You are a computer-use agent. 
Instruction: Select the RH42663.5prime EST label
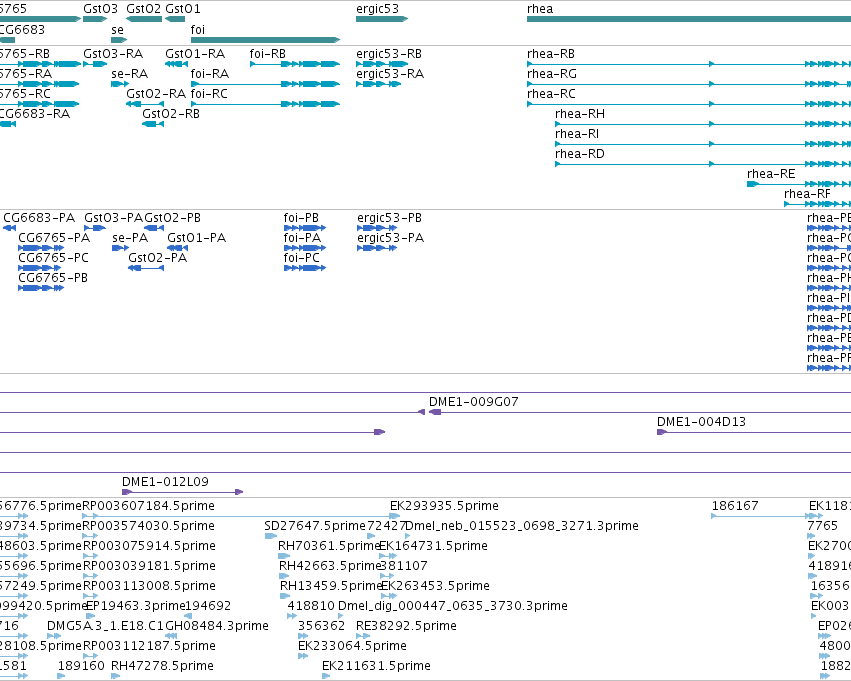(x=330, y=567)
